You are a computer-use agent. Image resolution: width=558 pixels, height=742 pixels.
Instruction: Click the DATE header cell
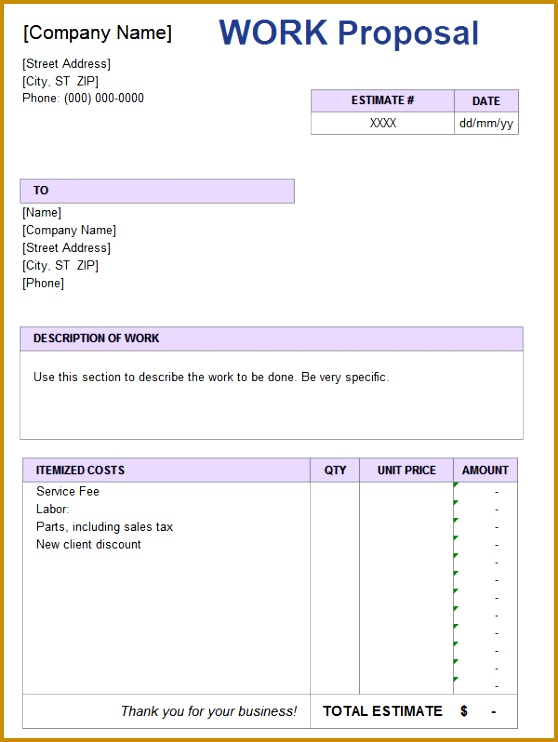[x=486, y=101]
